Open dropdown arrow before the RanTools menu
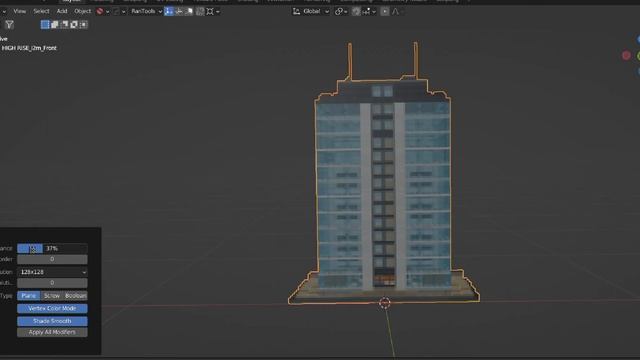Screen dimensions: 640x360 point(124,12)
